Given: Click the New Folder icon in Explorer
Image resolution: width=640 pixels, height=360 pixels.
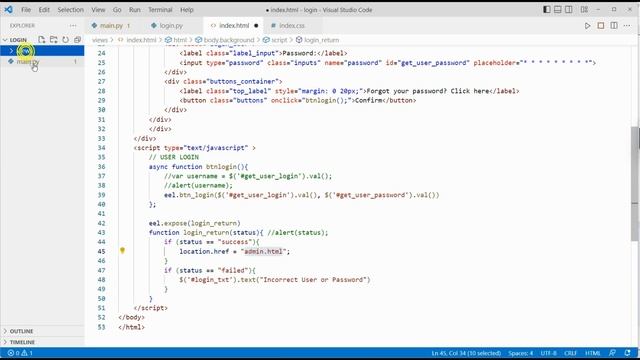Looking at the screenshot, I should 53,40.
